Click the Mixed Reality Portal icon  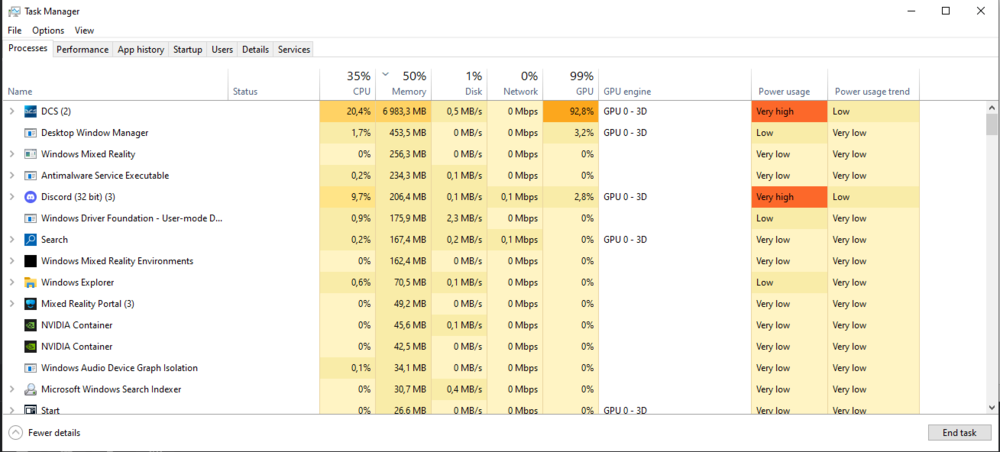[x=30, y=304]
